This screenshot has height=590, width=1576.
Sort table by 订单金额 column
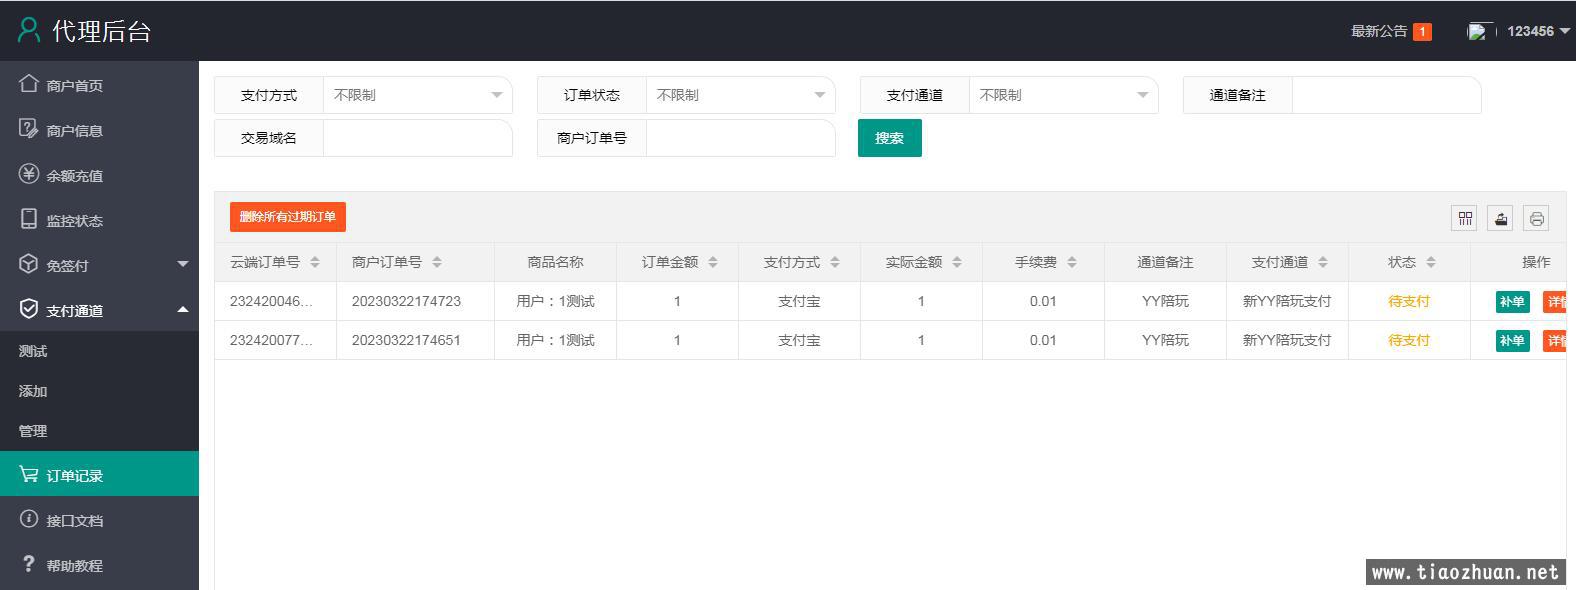coord(713,262)
